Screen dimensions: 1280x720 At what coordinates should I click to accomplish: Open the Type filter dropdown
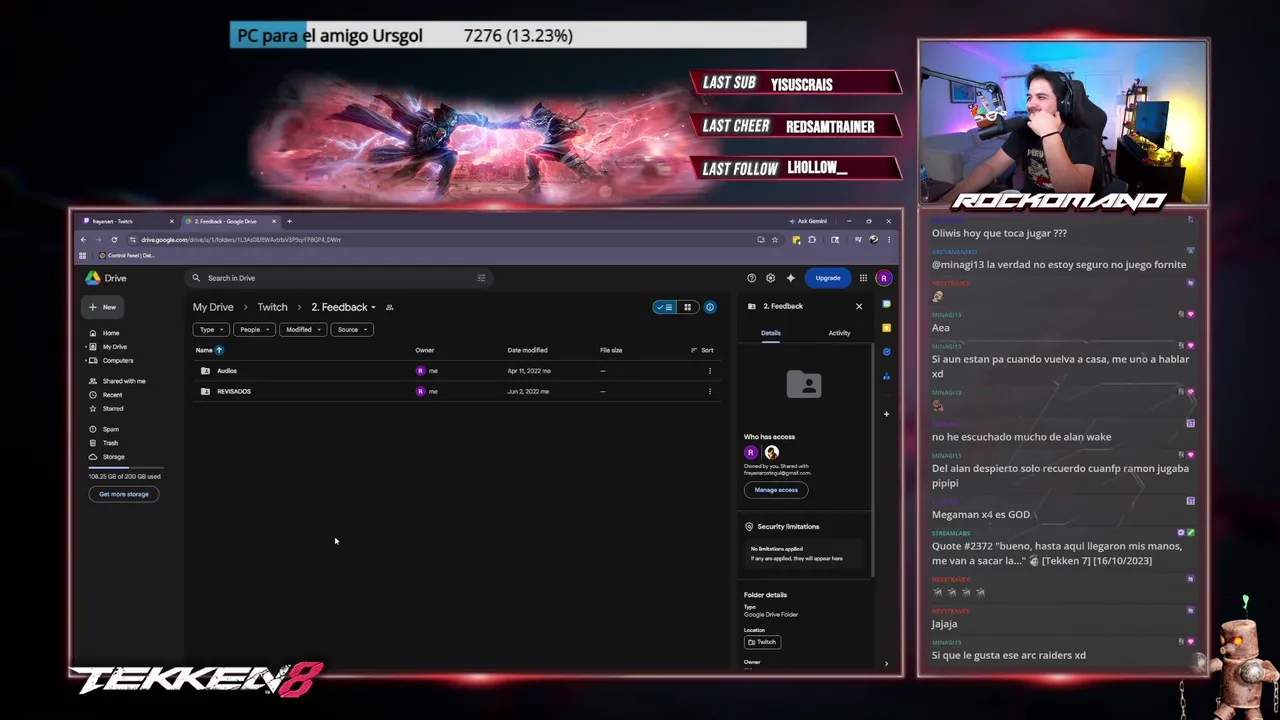211,330
